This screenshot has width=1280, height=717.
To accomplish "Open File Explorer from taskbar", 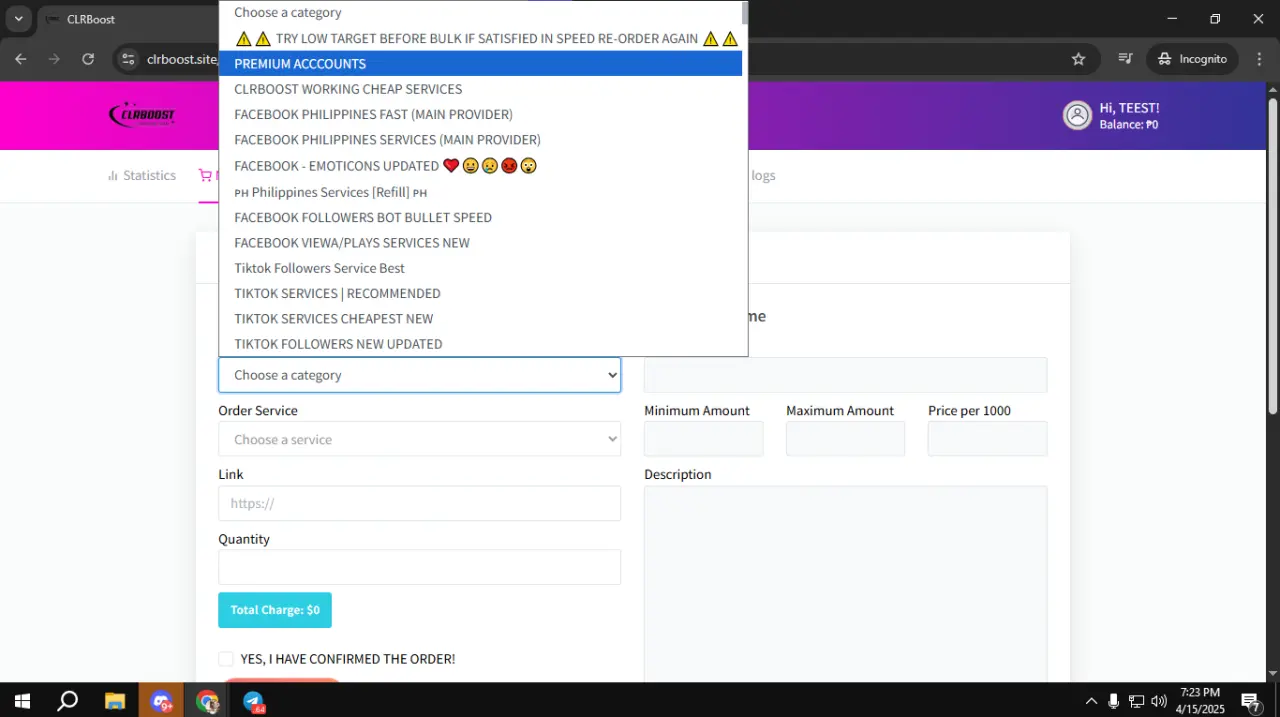I will (x=114, y=701).
